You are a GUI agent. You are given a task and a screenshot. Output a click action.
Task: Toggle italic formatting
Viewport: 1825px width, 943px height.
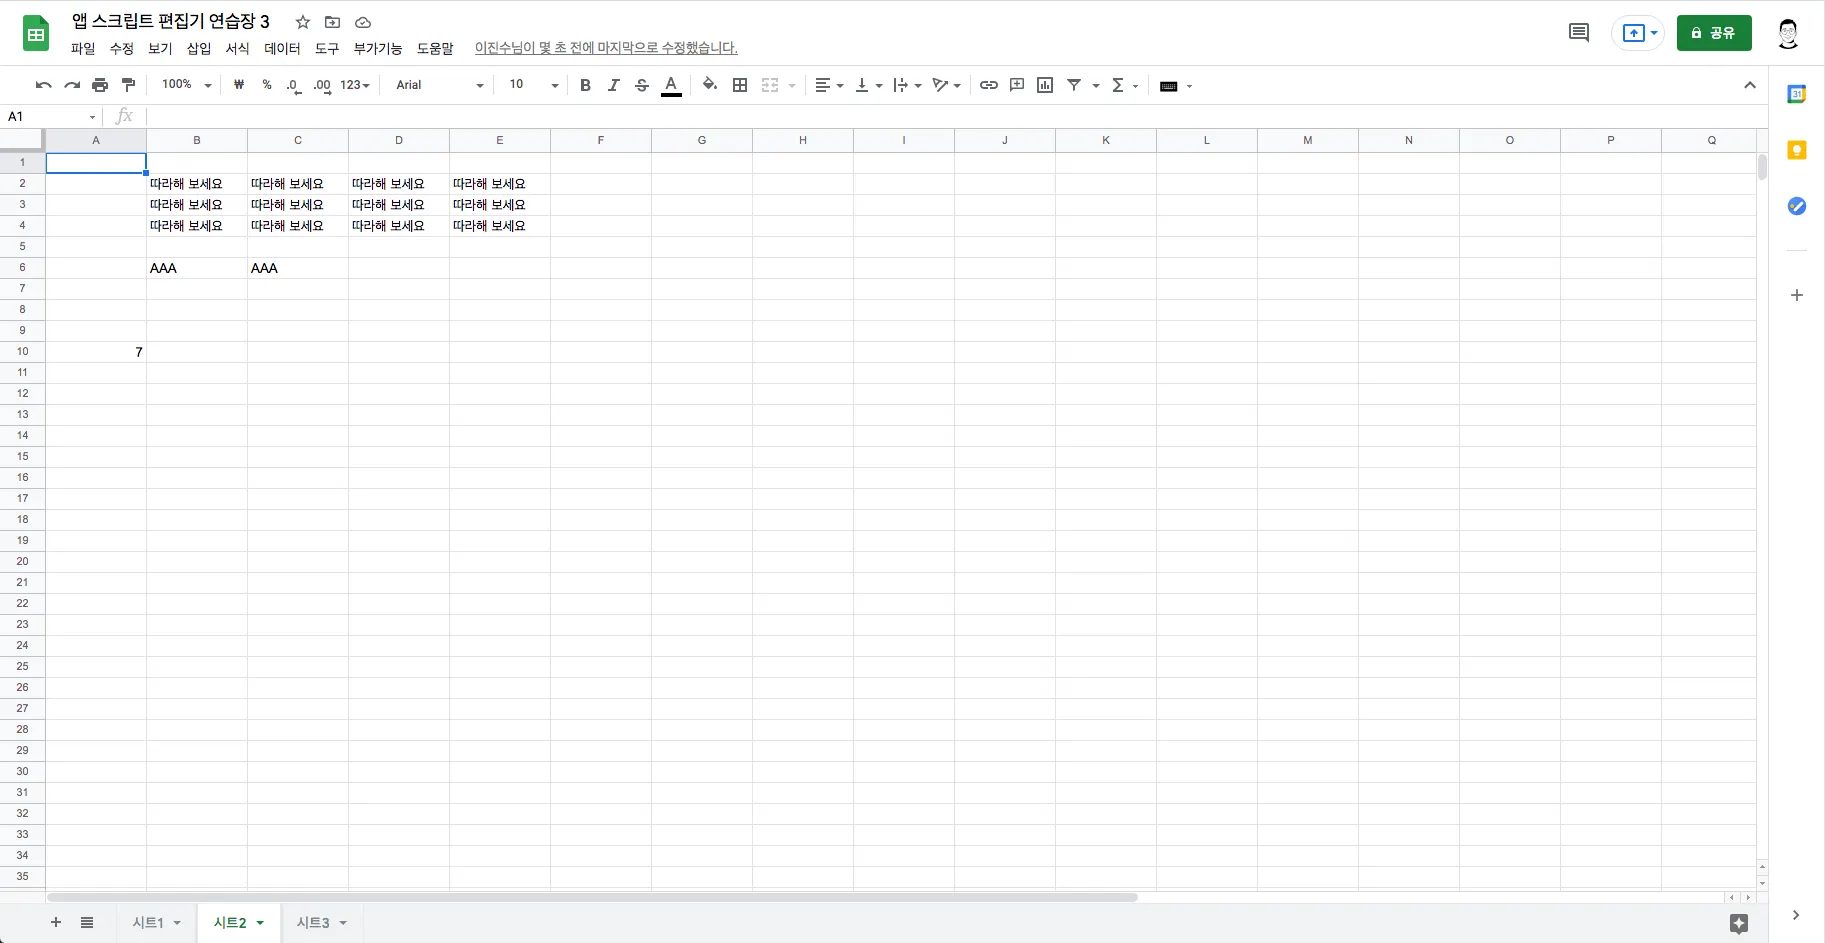point(614,85)
